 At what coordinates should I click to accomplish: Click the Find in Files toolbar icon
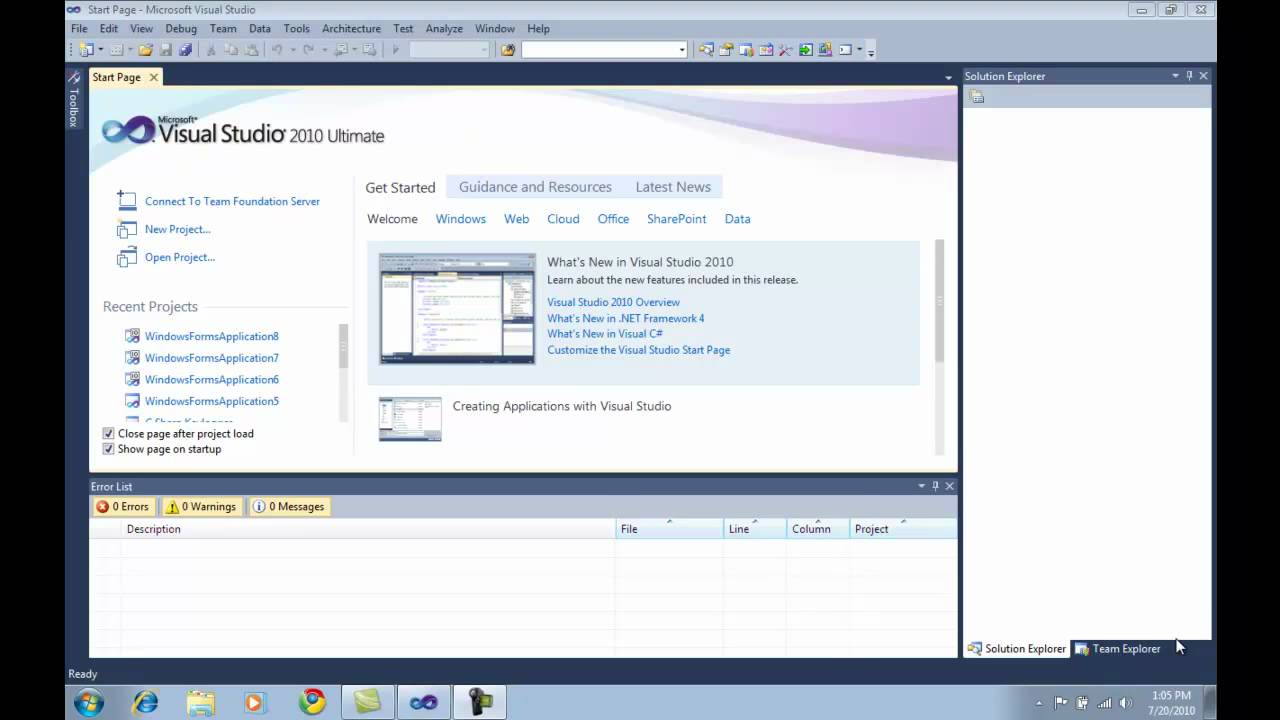coord(508,50)
